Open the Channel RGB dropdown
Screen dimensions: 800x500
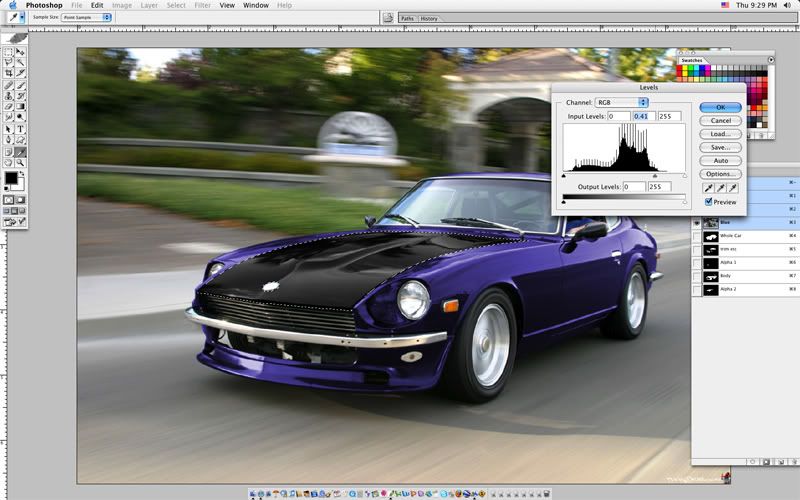click(x=623, y=102)
